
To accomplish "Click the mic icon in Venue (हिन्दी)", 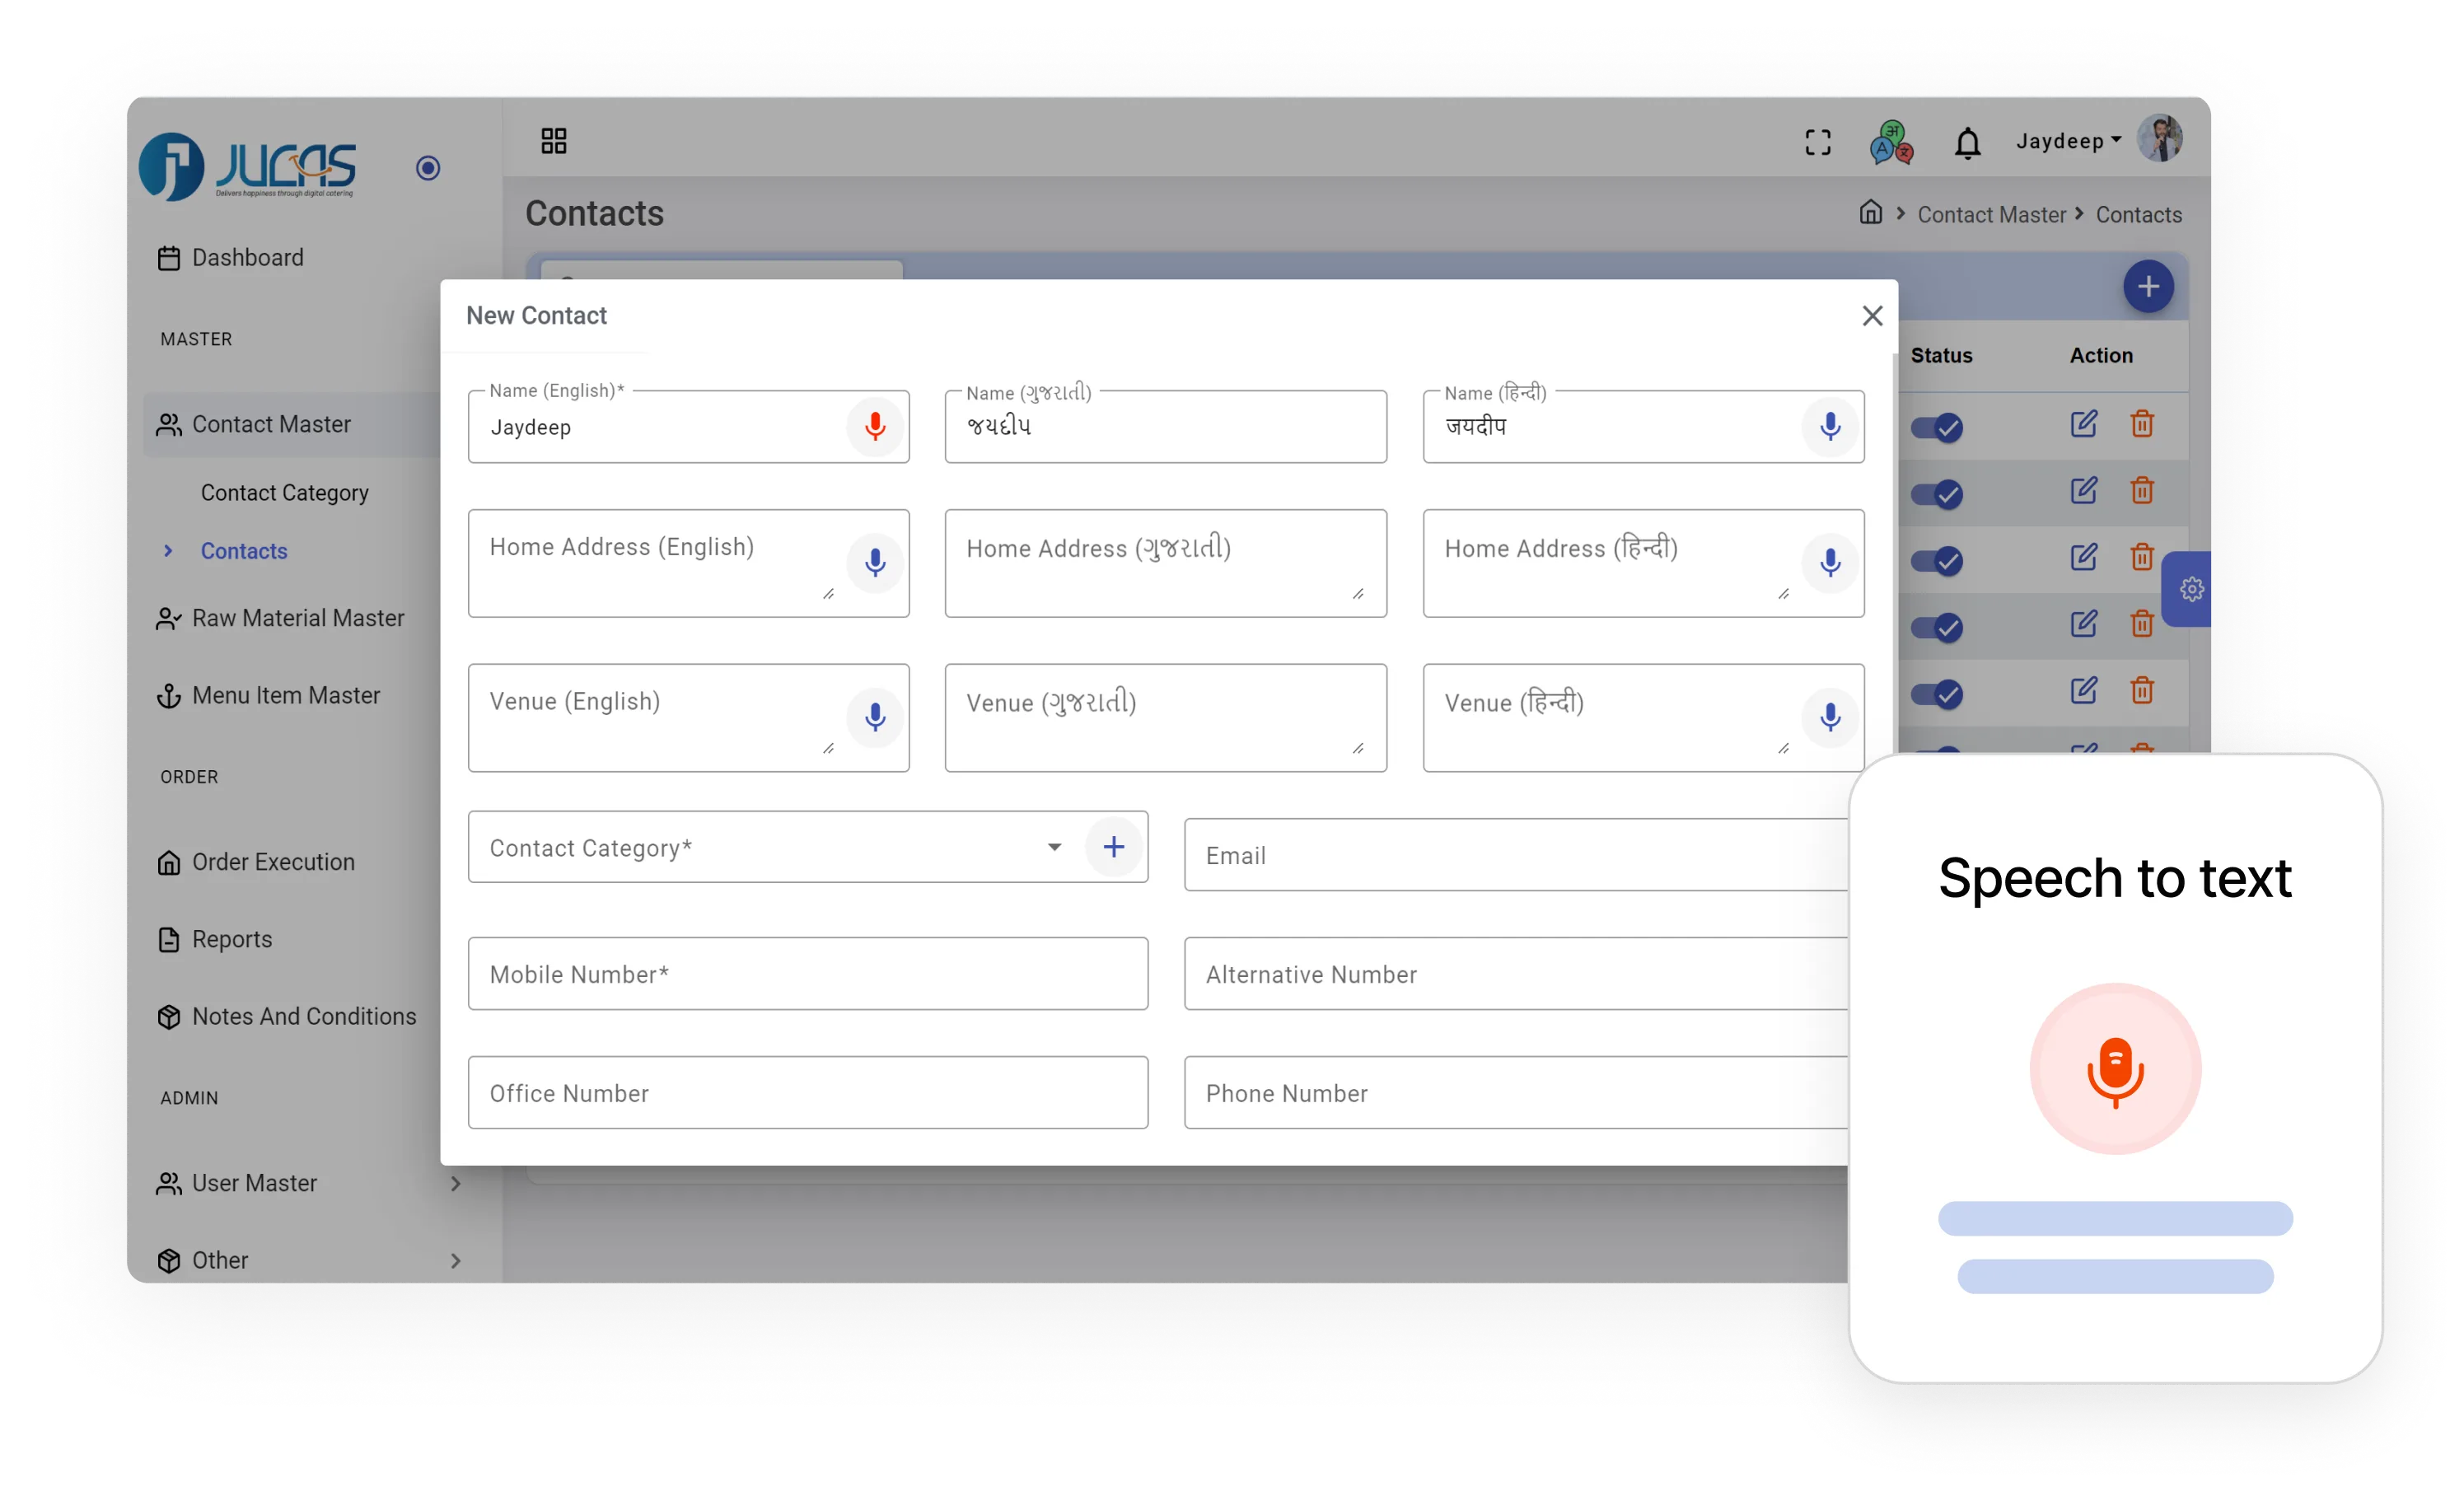I will (1830, 718).
